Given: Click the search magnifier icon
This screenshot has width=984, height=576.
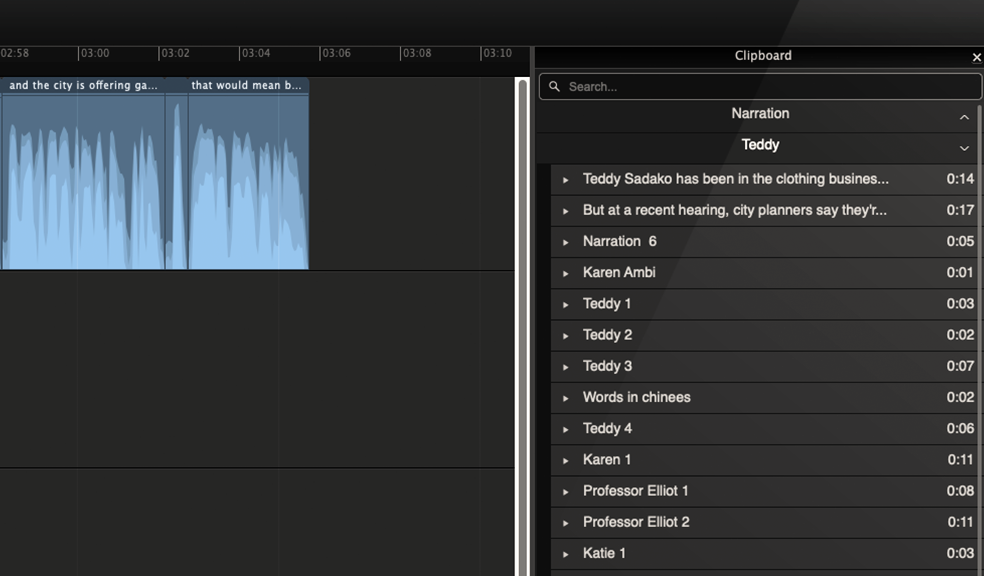Looking at the screenshot, I should tap(555, 87).
